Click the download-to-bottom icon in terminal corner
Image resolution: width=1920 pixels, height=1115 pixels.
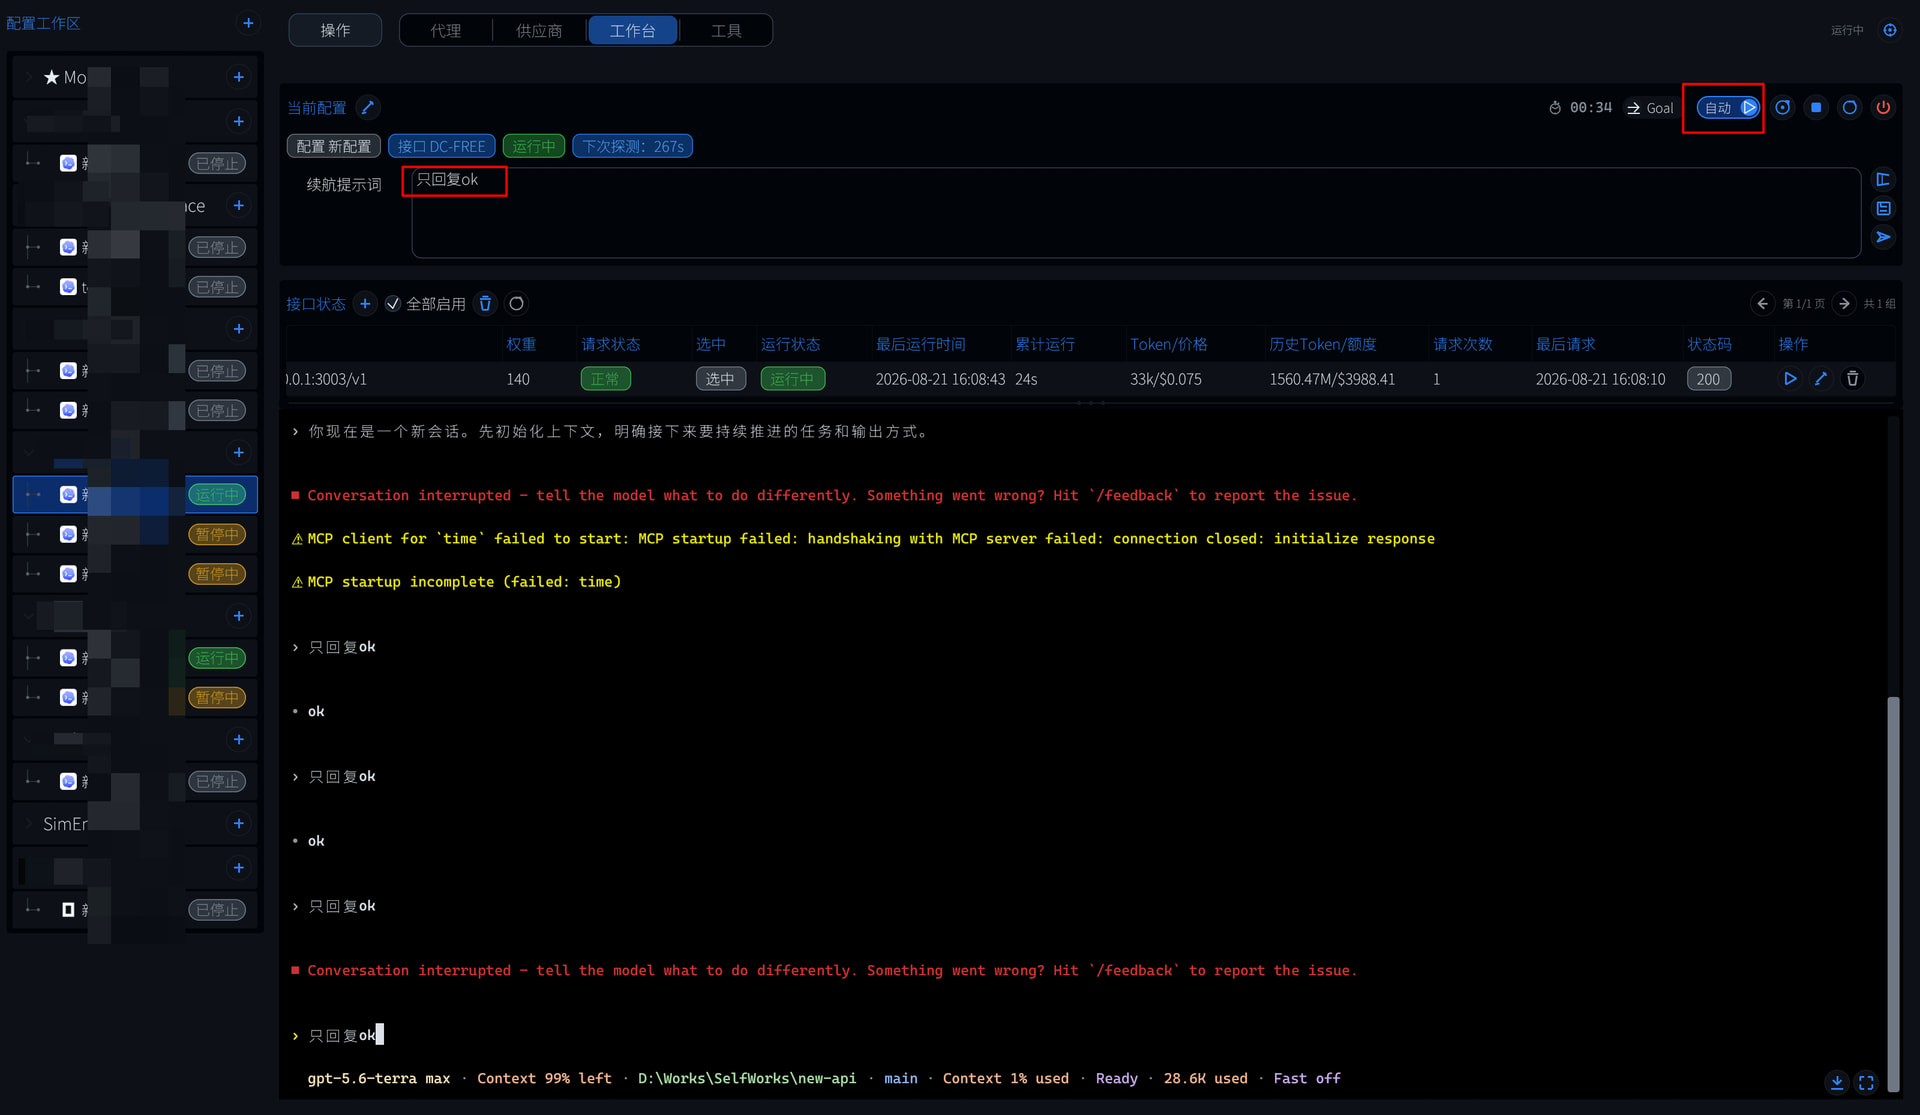[x=1837, y=1082]
